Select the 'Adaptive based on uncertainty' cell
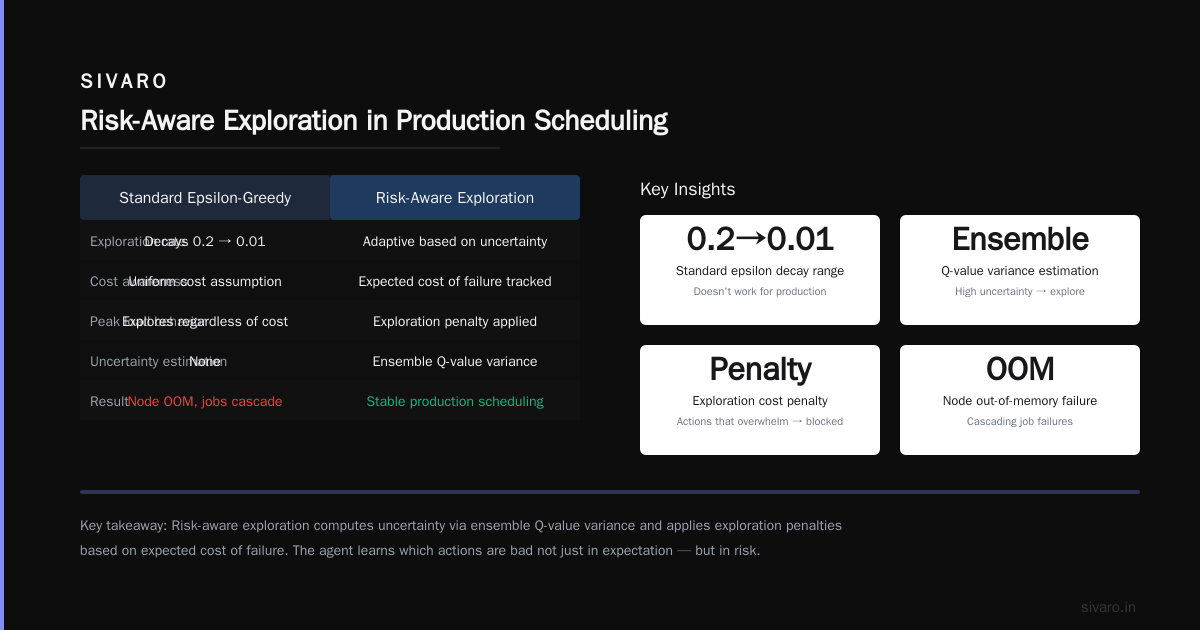Viewport: 1200px width, 630px height. 455,241
